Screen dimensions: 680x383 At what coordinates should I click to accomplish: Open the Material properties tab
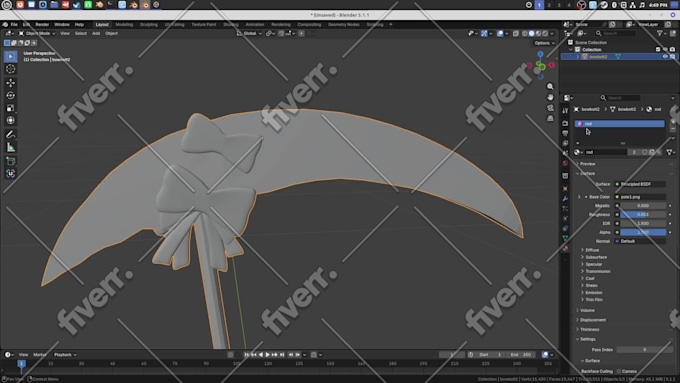(565, 248)
